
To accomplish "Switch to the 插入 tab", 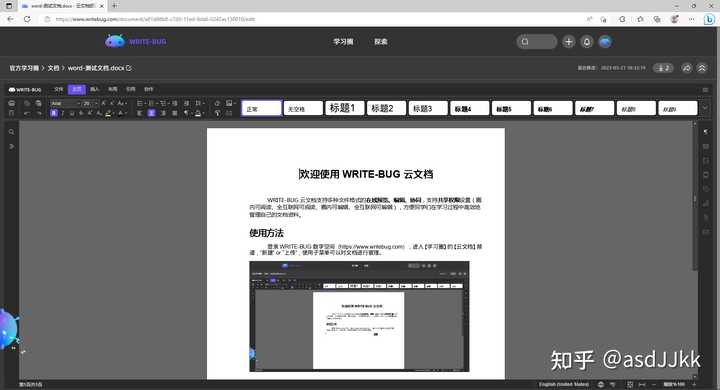I will point(95,89).
